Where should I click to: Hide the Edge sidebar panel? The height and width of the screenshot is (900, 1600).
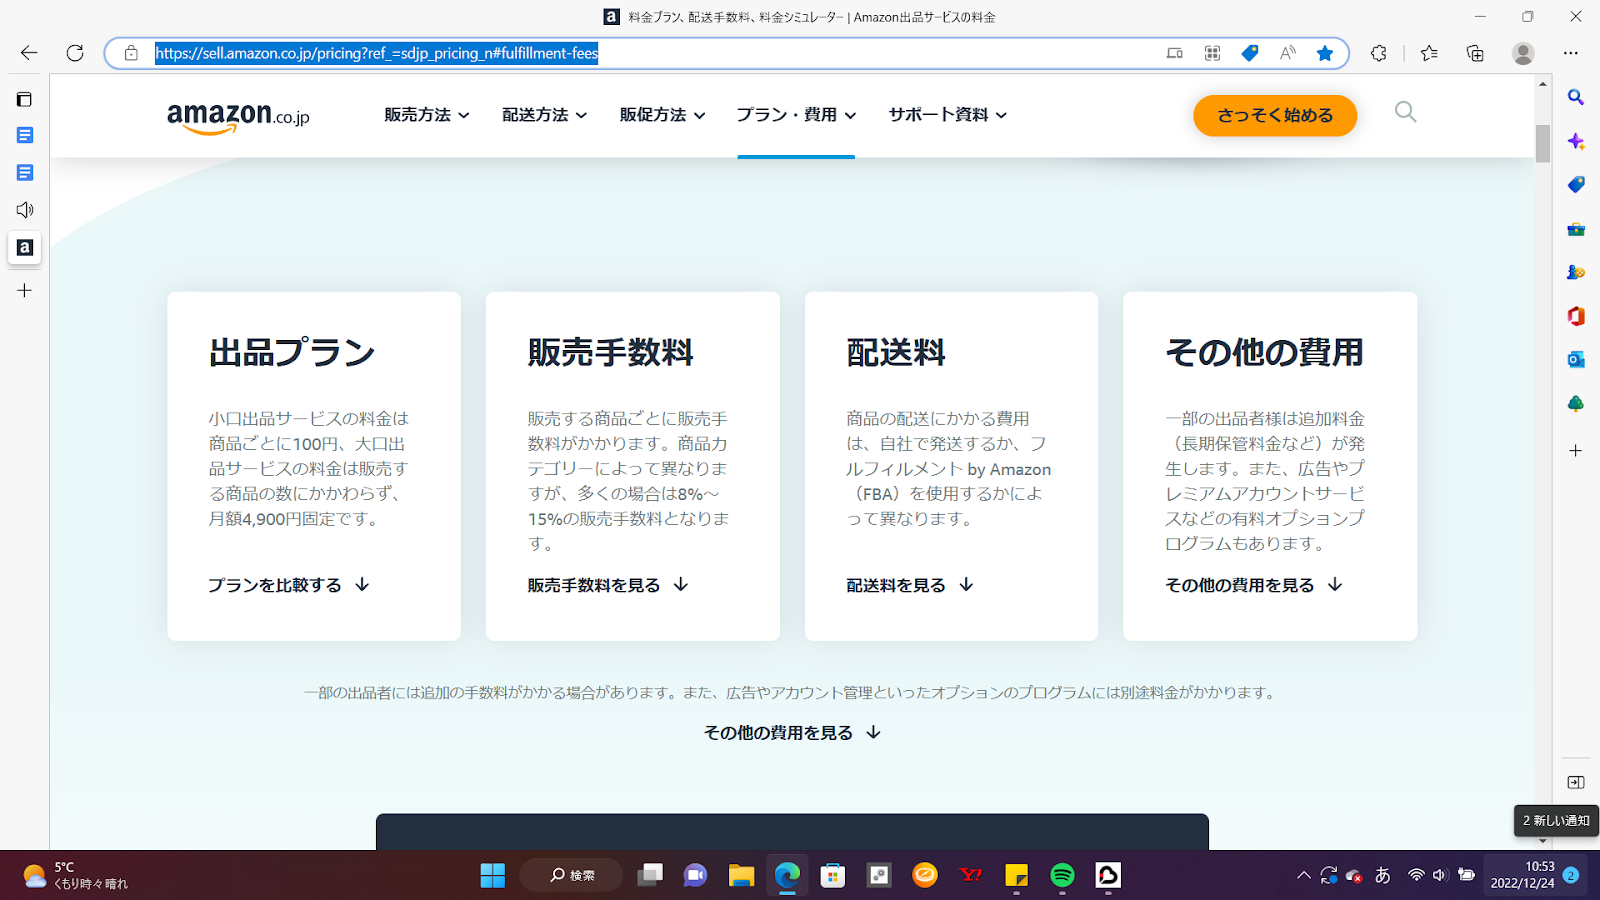tap(1576, 782)
